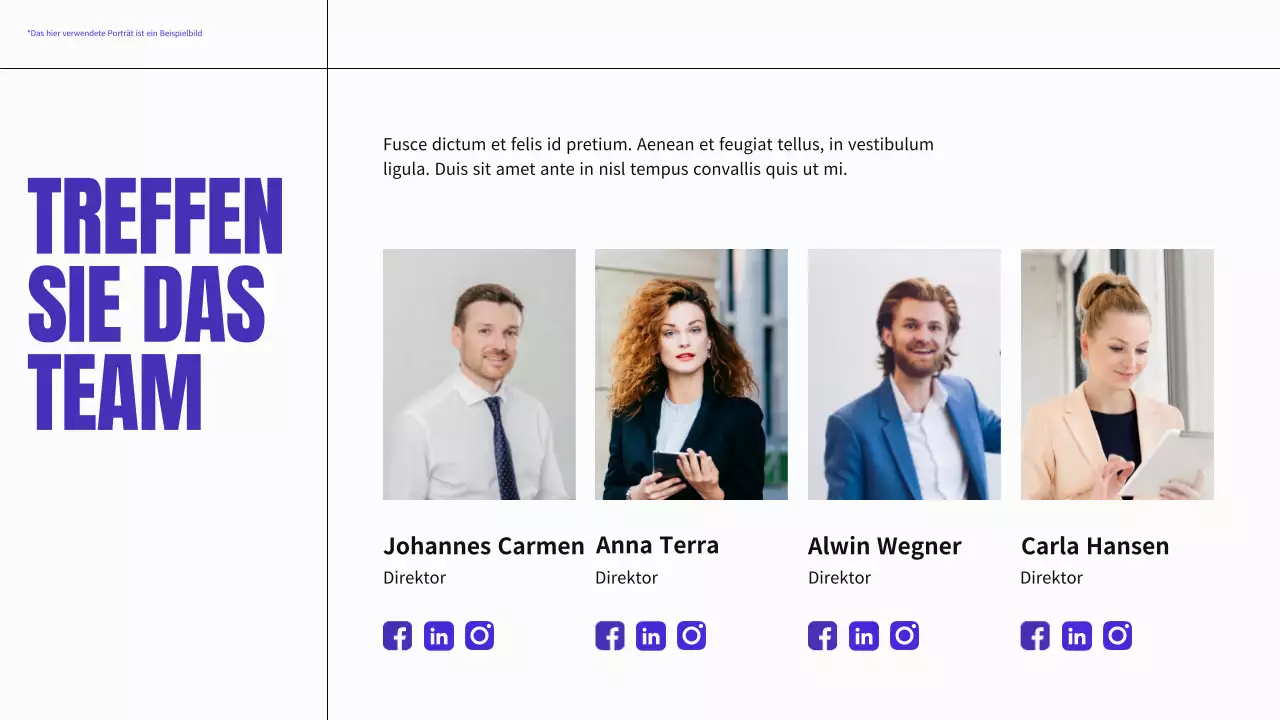The width and height of the screenshot is (1280, 720).
Task: Click Carla Hansen's LinkedIn icon
Action: point(1077,636)
